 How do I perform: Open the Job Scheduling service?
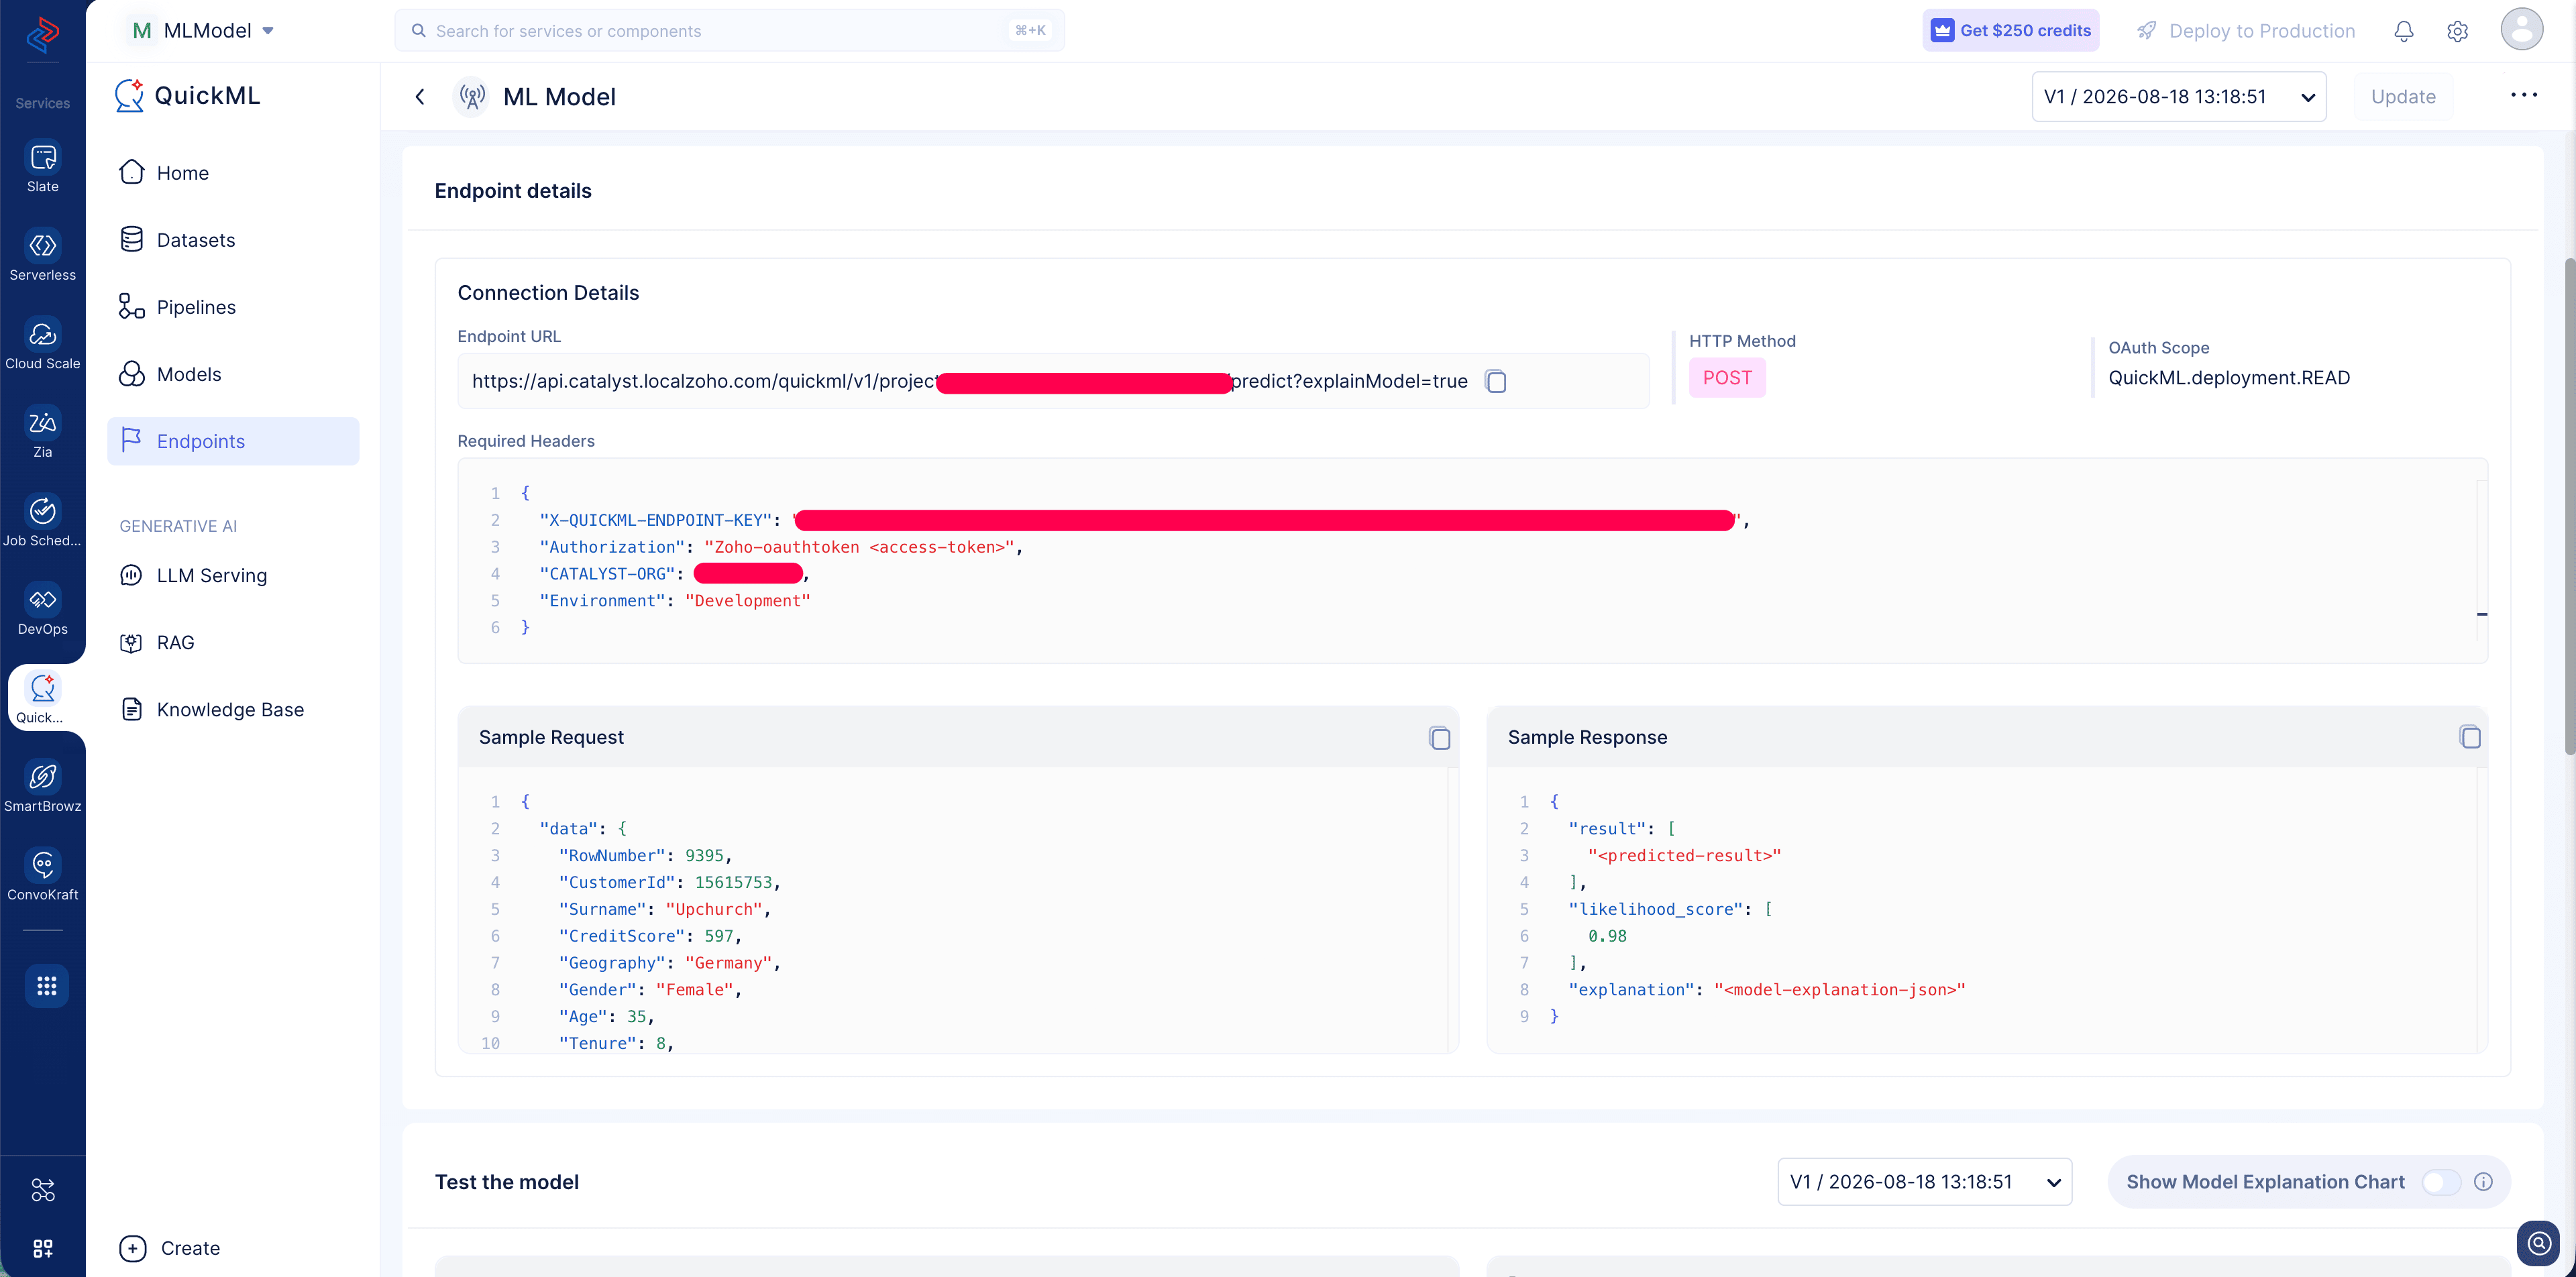coord(42,521)
